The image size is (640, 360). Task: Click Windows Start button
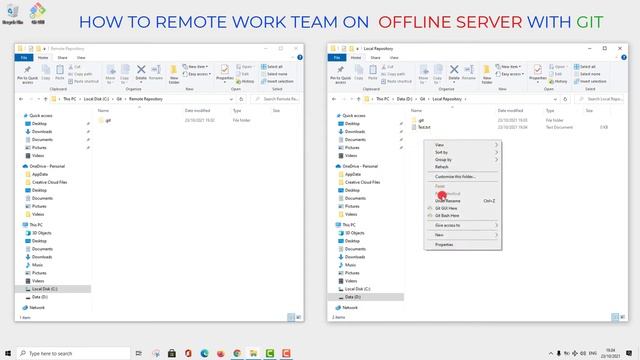(8, 353)
